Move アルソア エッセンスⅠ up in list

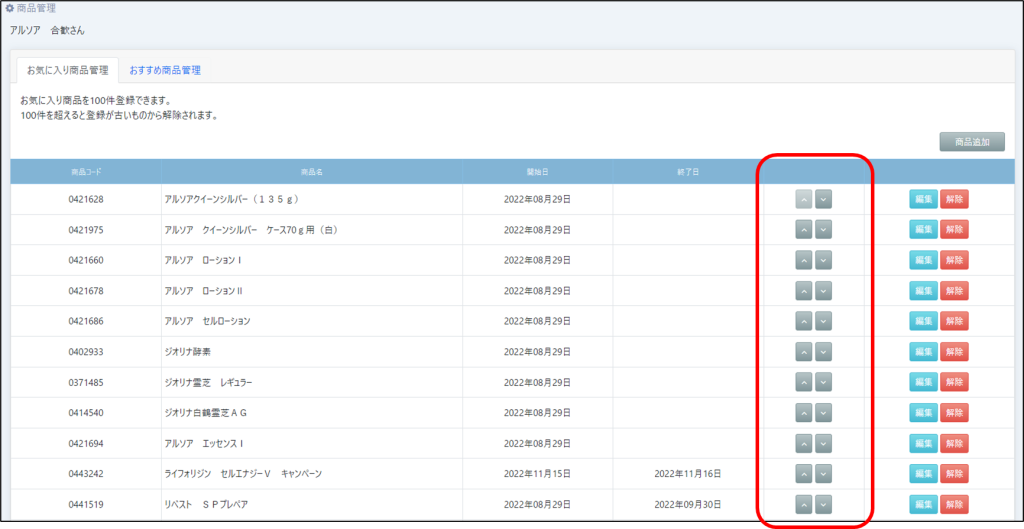click(803, 443)
